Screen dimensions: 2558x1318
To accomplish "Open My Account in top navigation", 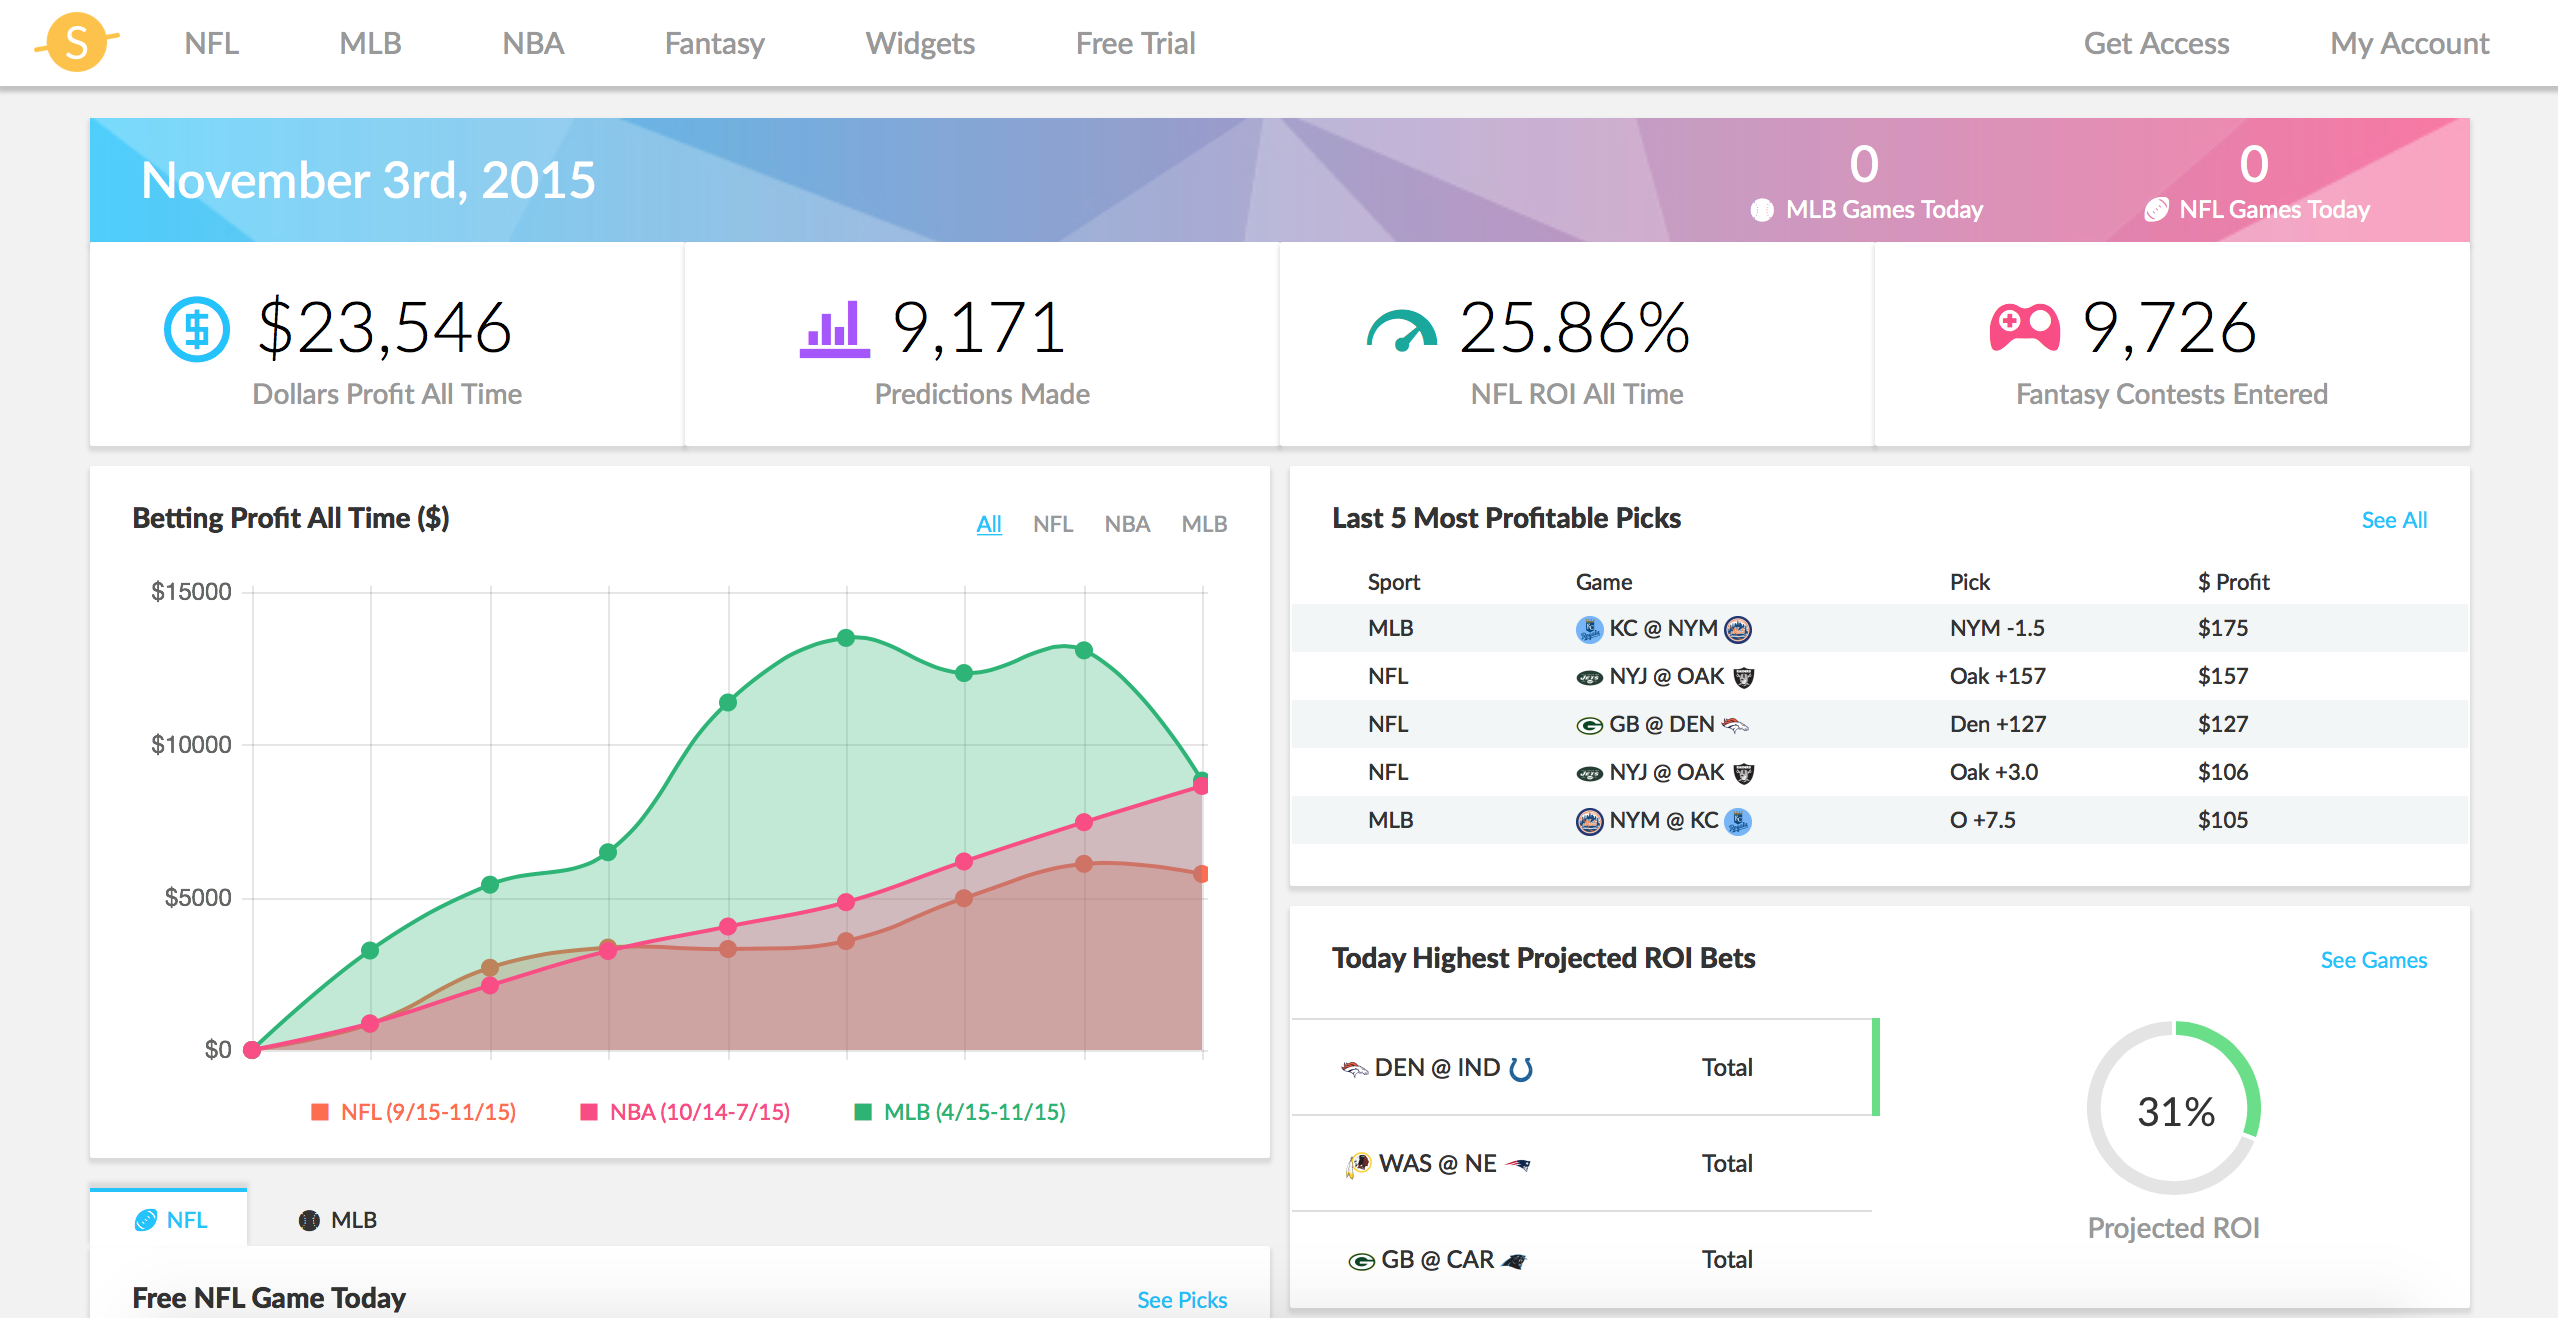I will [x=2408, y=44].
